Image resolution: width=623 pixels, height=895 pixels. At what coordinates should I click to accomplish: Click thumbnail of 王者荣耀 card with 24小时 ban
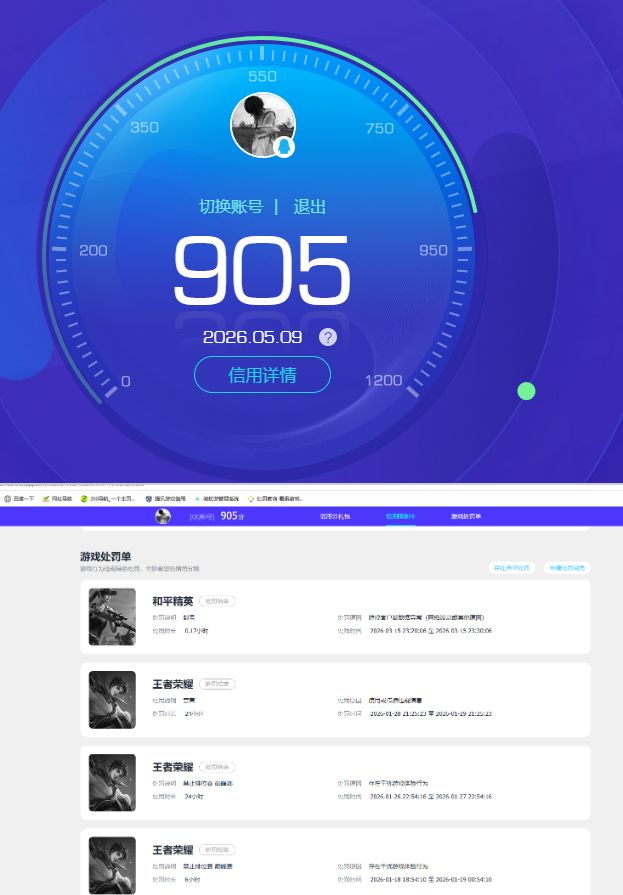[112, 783]
